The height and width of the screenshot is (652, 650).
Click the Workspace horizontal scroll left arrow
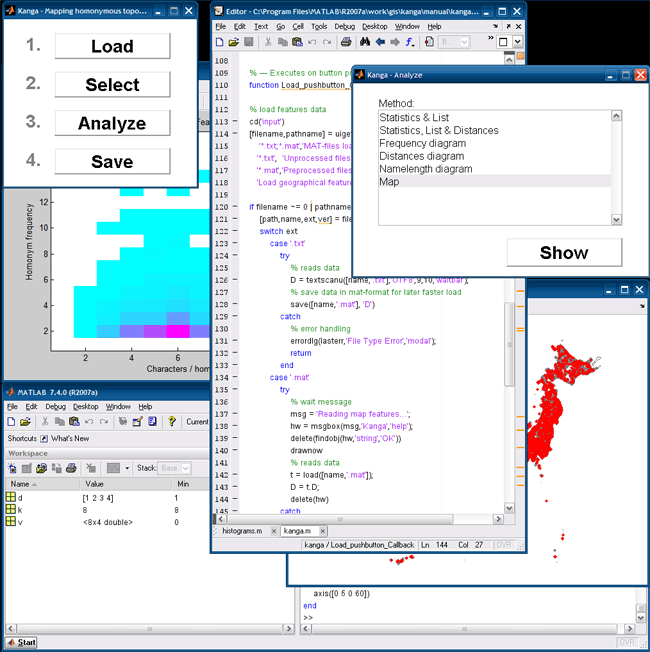(x=11, y=628)
